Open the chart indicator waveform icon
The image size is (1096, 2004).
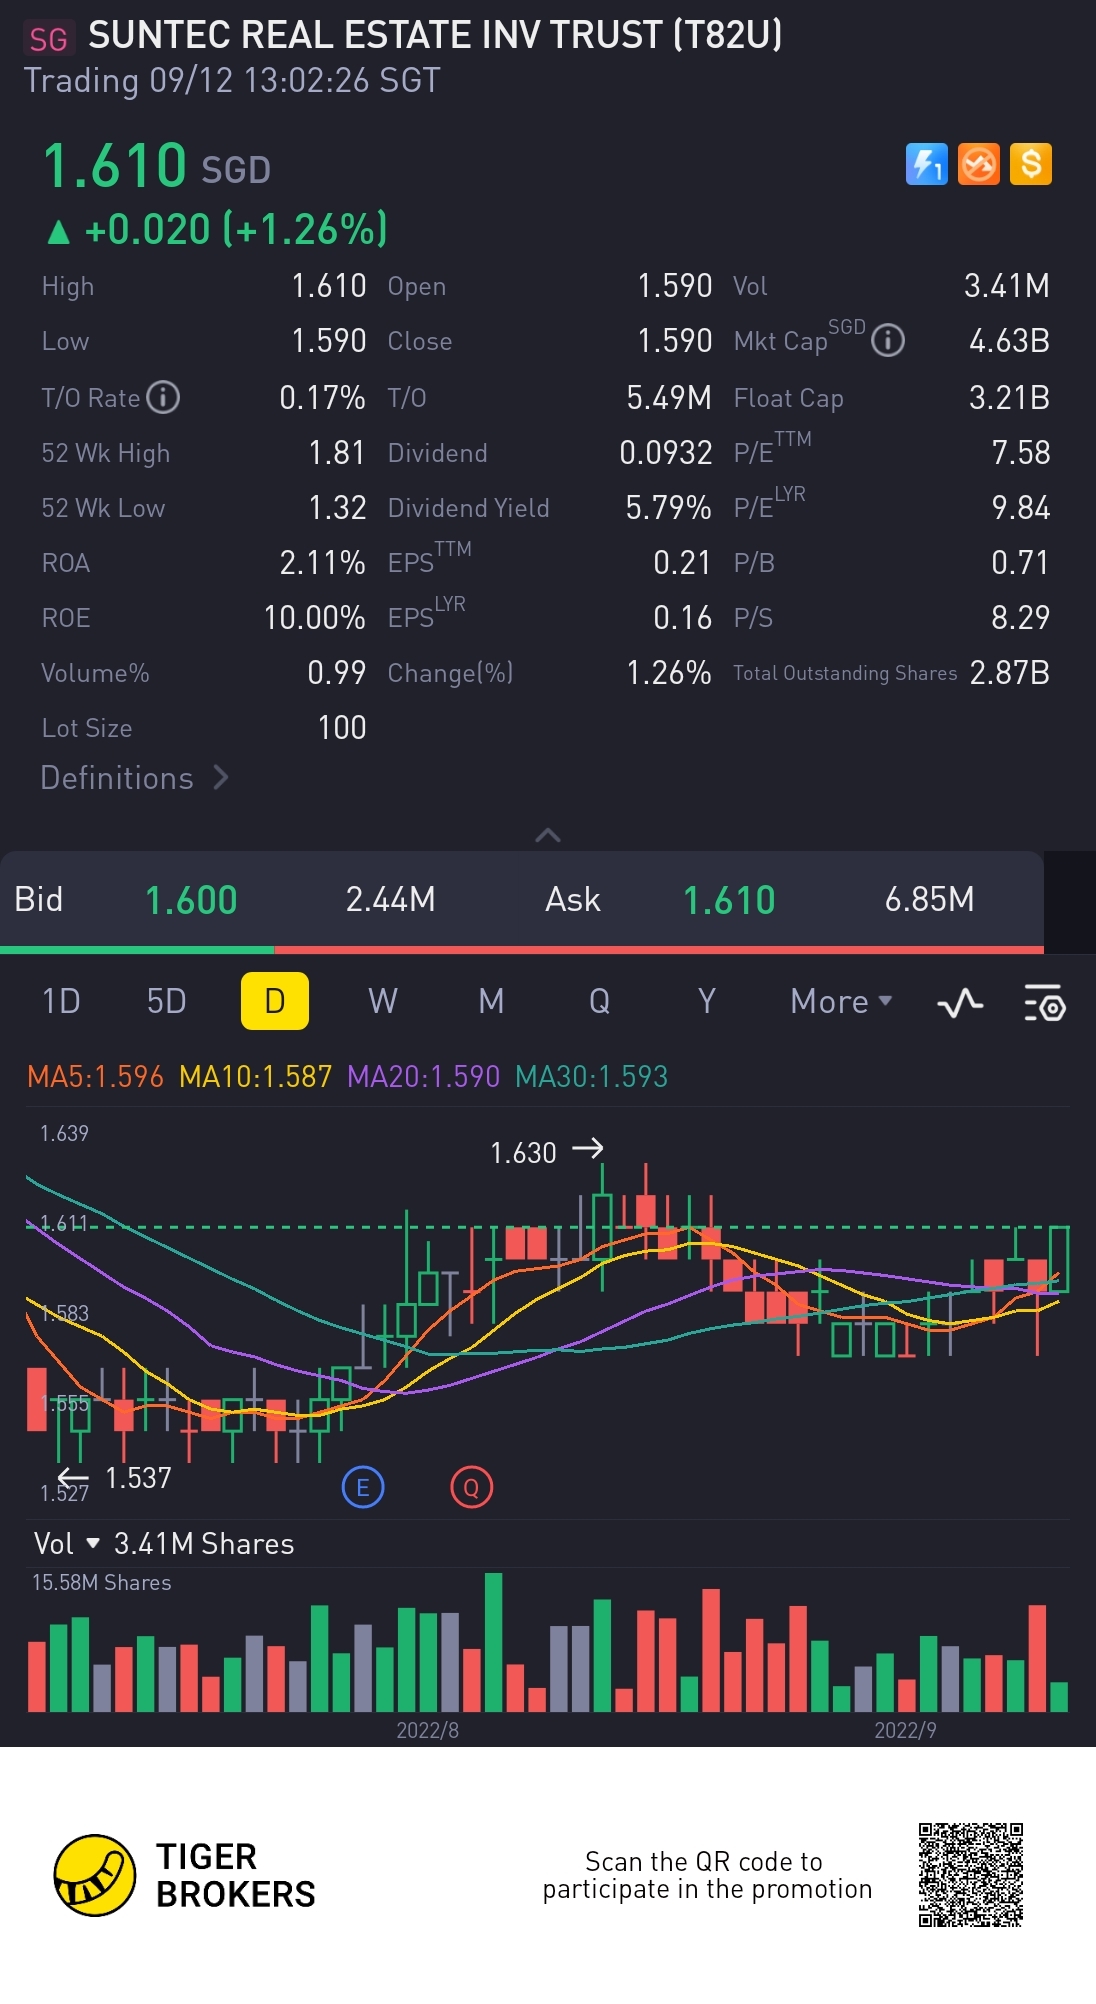click(960, 1002)
